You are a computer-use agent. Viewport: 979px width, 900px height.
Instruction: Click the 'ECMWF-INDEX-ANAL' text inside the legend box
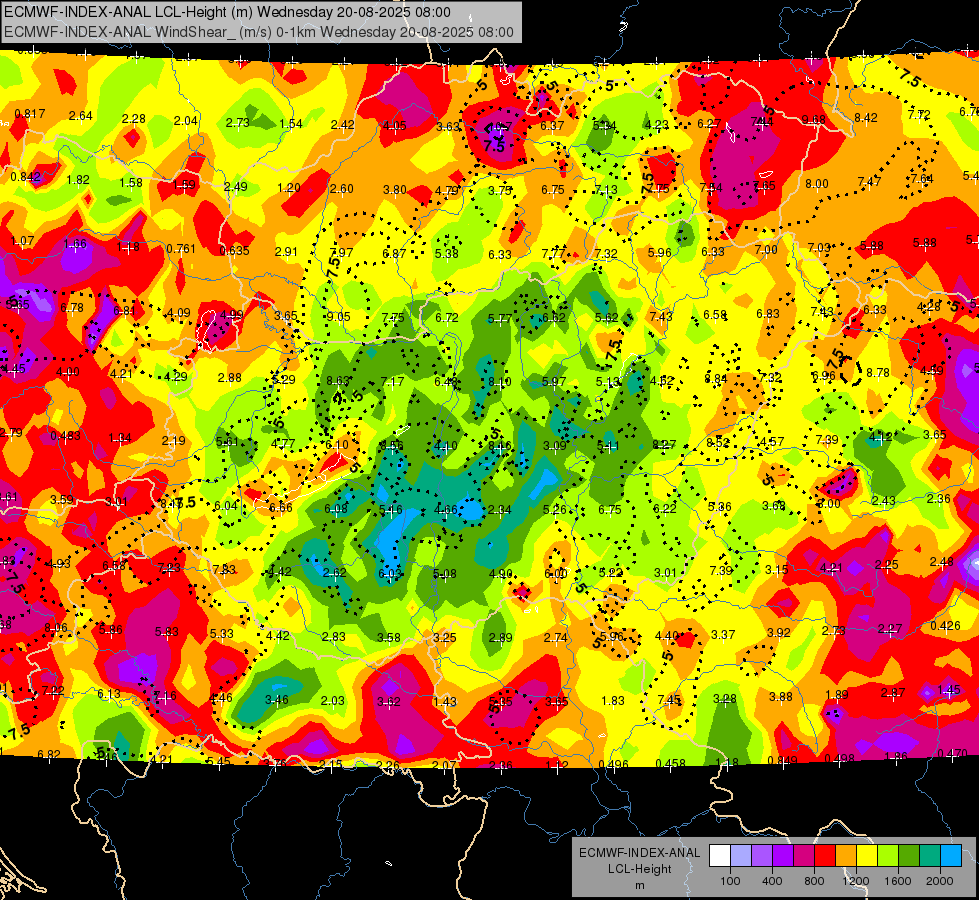(x=639, y=853)
